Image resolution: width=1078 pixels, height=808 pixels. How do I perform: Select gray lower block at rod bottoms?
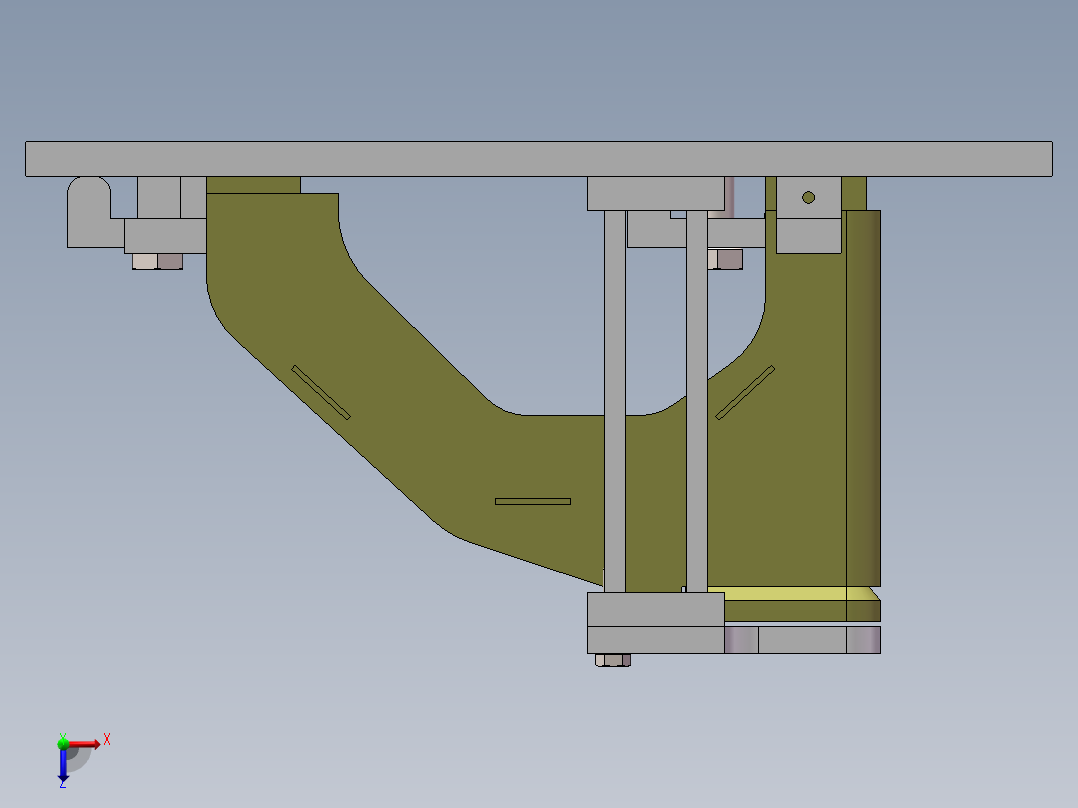coord(655,609)
